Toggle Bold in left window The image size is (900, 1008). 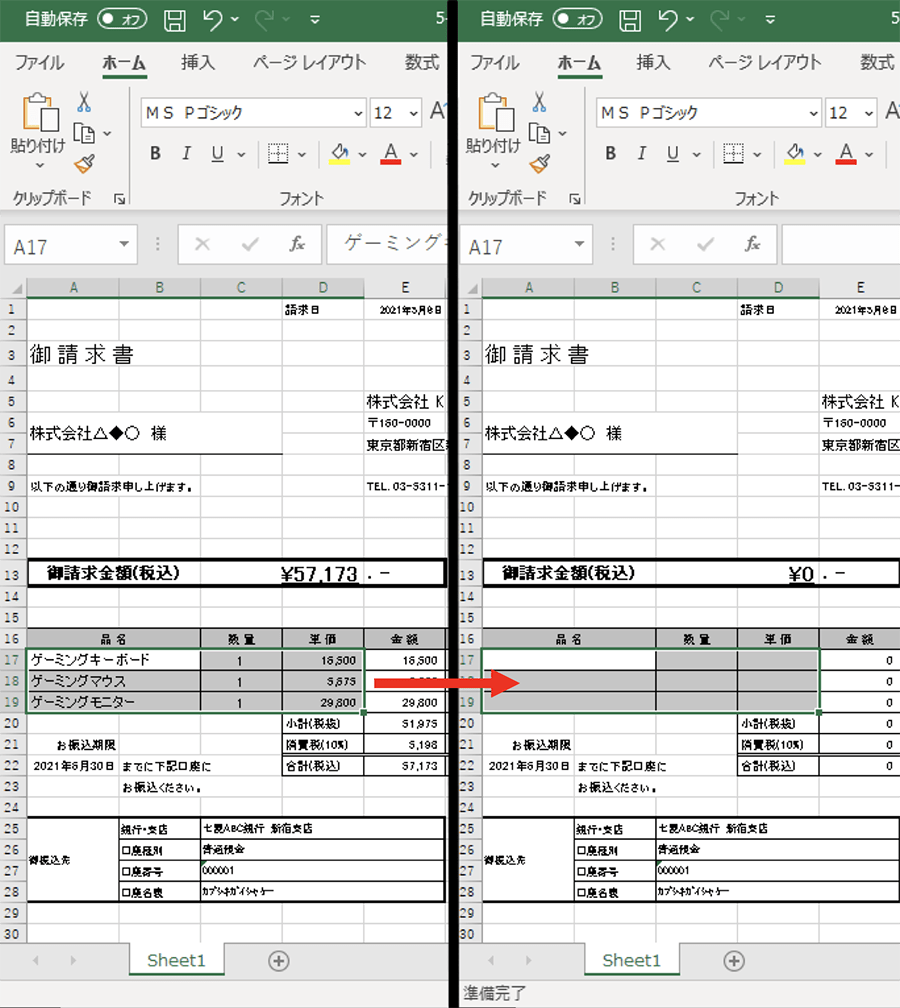click(155, 154)
